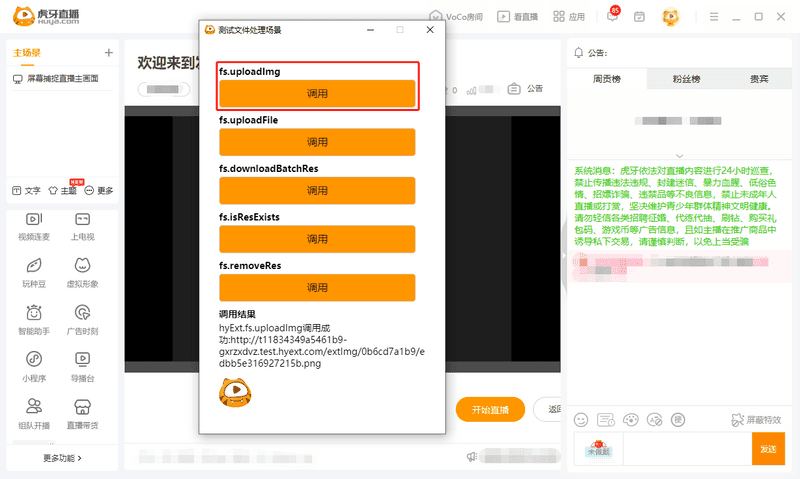Open 更多 options in scene panel
This screenshot has height=479, width=800.
click(x=99, y=190)
